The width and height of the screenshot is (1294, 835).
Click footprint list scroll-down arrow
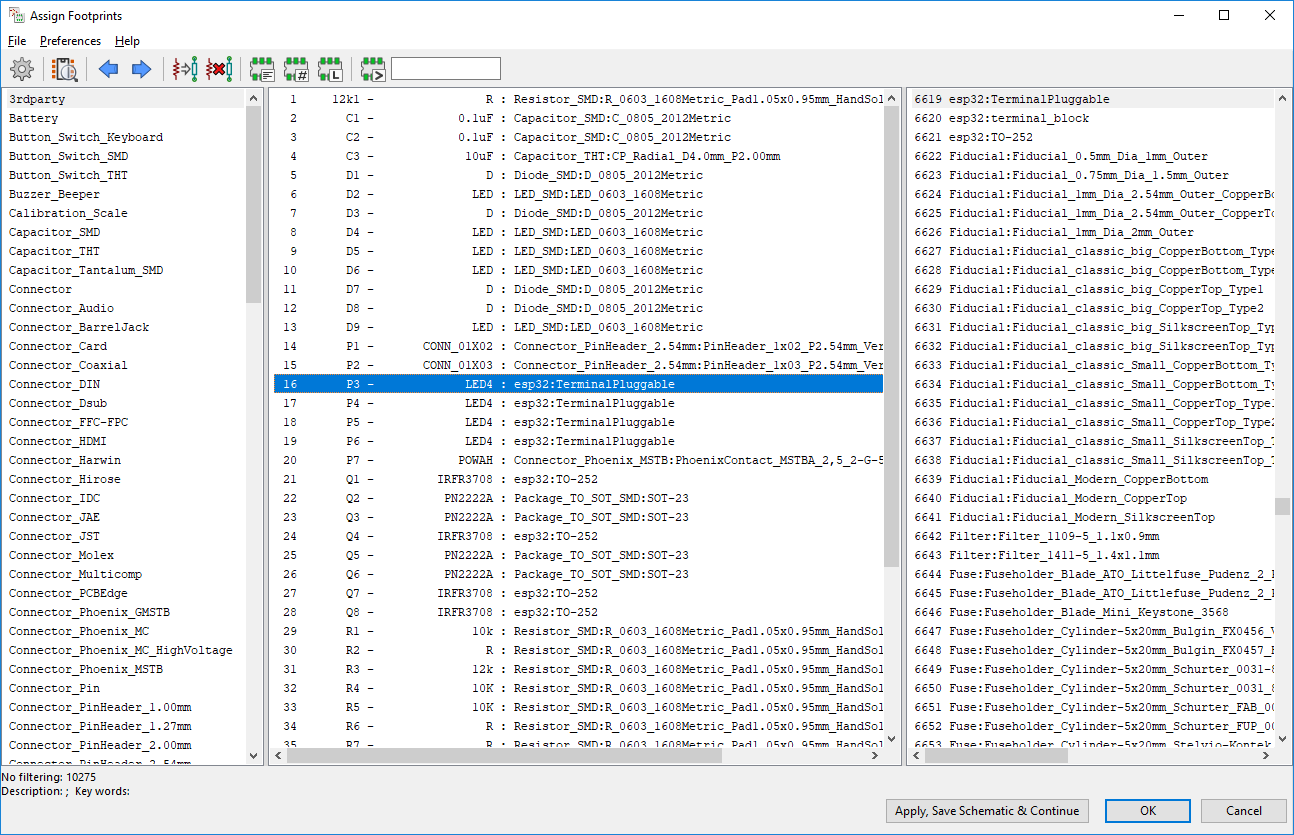pos(1282,739)
